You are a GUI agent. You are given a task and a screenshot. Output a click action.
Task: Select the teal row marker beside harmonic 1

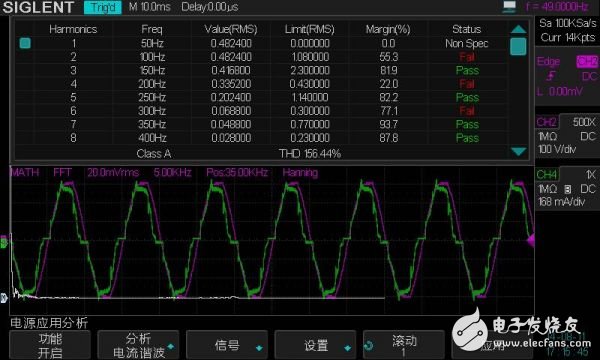click(x=25, y=43)
